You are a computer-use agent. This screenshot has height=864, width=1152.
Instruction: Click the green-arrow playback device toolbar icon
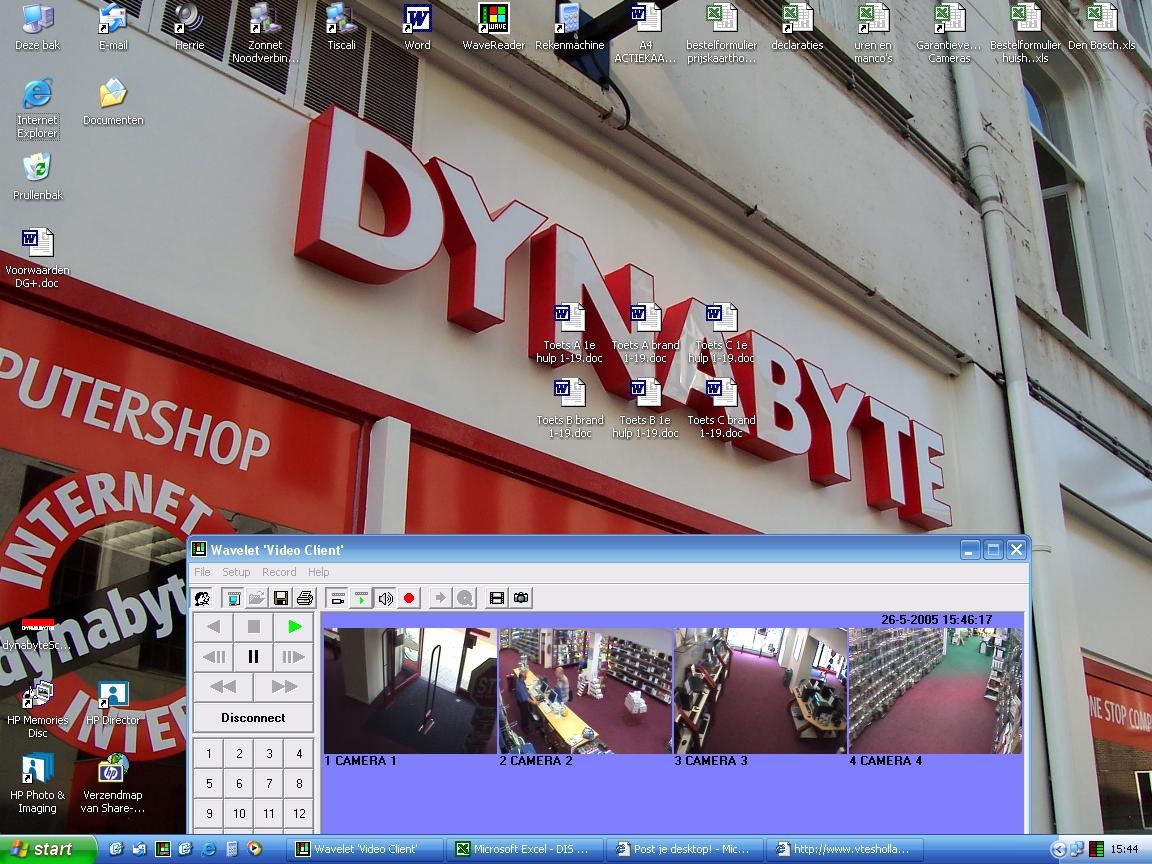[x=361, y=598]
